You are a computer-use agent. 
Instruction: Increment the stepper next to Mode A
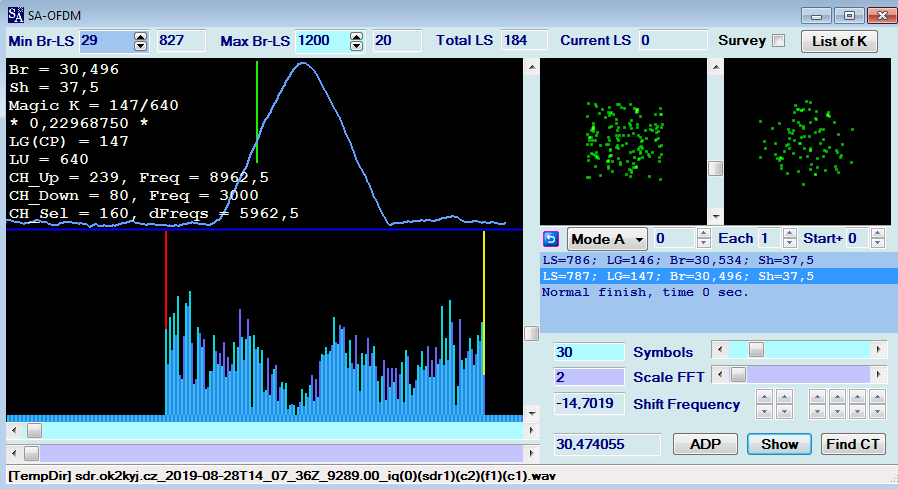point(704,234)
